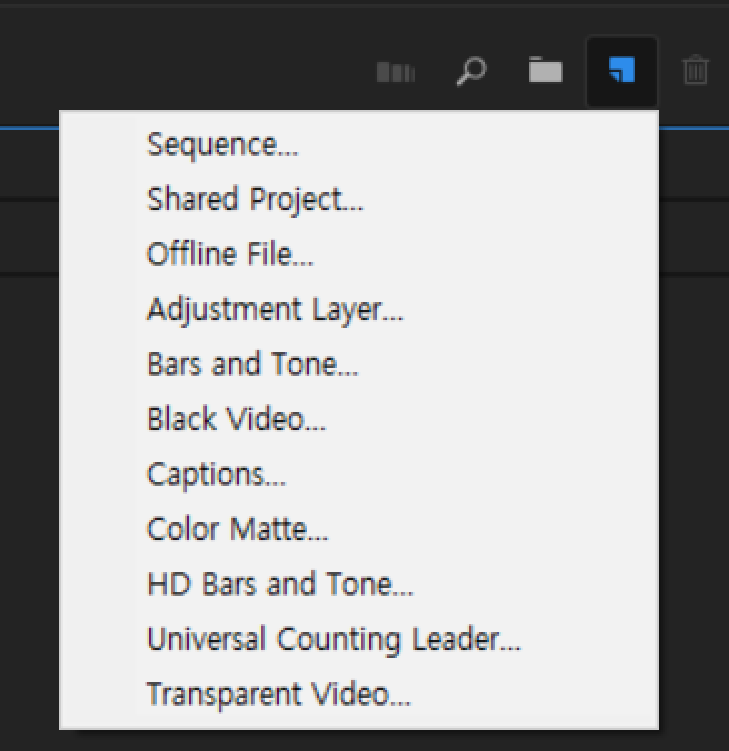Viewport: 729px width, 751px height.
Task: Select Bars and Tone... option
Action: (359, 364)
